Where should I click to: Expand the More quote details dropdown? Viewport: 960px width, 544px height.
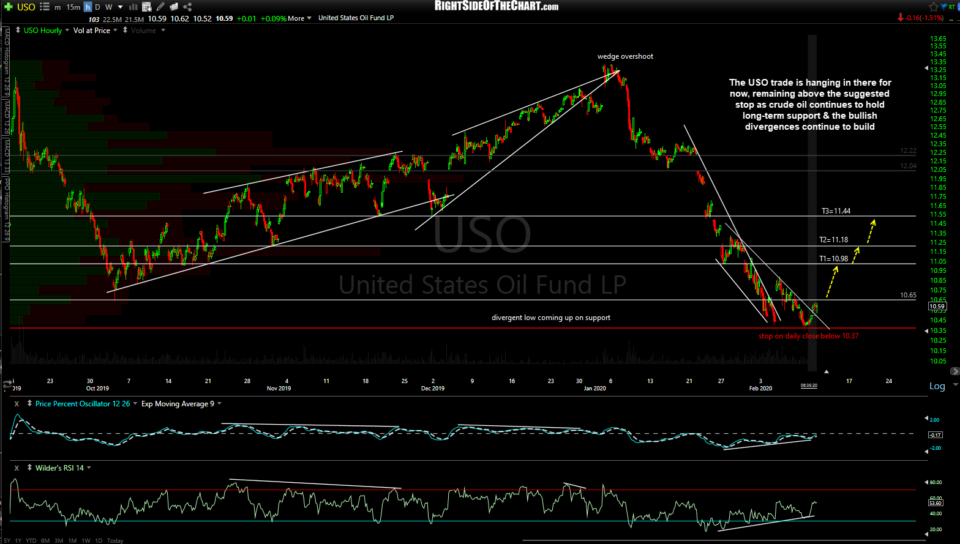[299, 18]
